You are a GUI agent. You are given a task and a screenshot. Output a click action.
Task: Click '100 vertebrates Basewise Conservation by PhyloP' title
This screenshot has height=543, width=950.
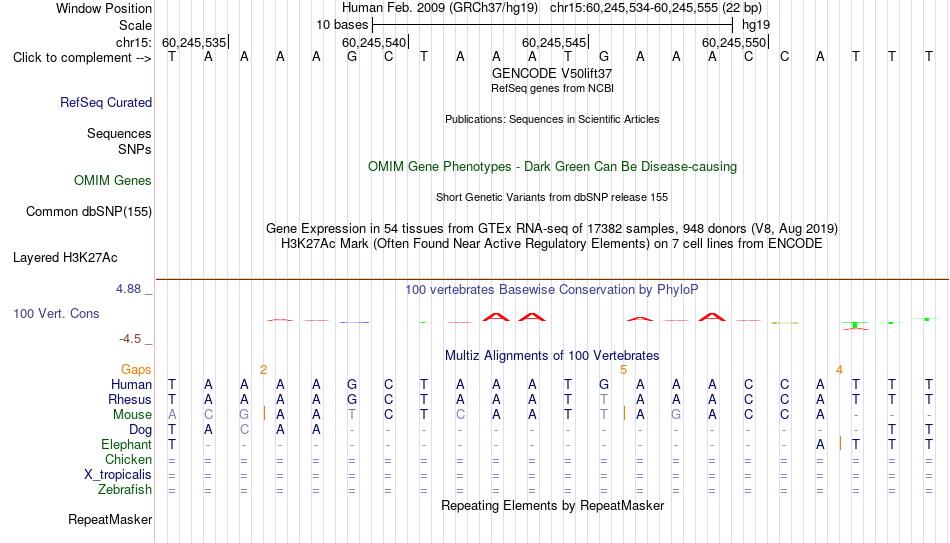click(552, 290)
